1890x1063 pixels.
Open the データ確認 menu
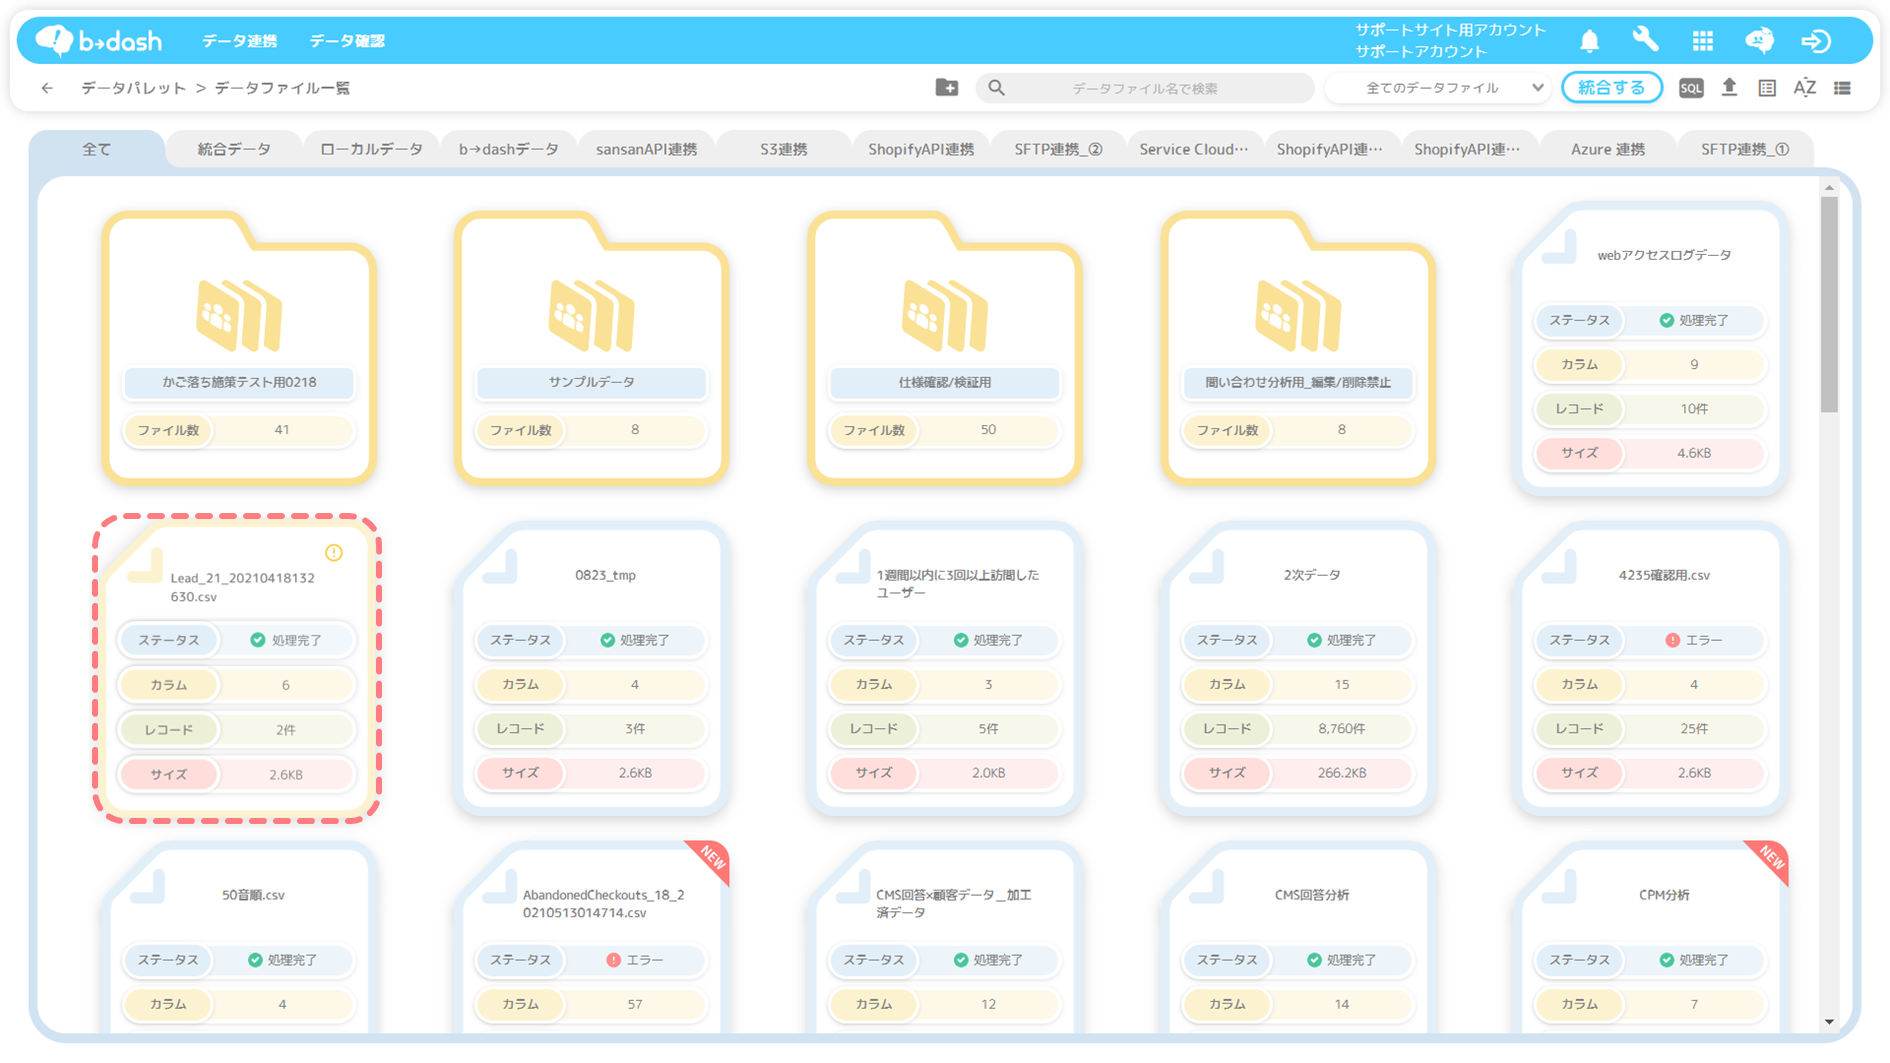(346, 41)
